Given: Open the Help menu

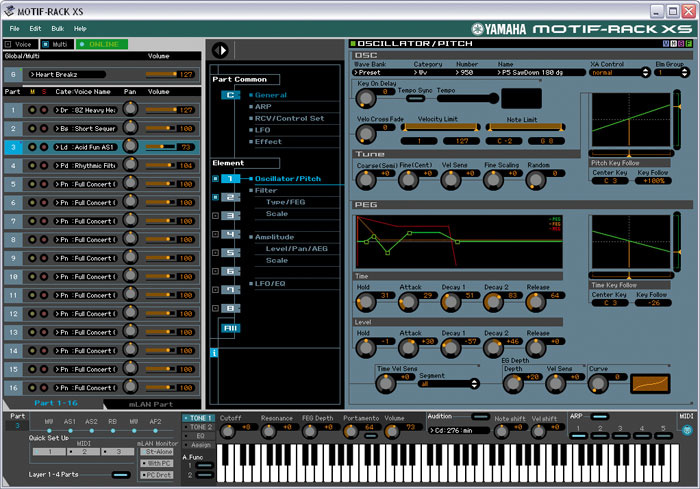Looking at the screenshot, I should [80, 29].
